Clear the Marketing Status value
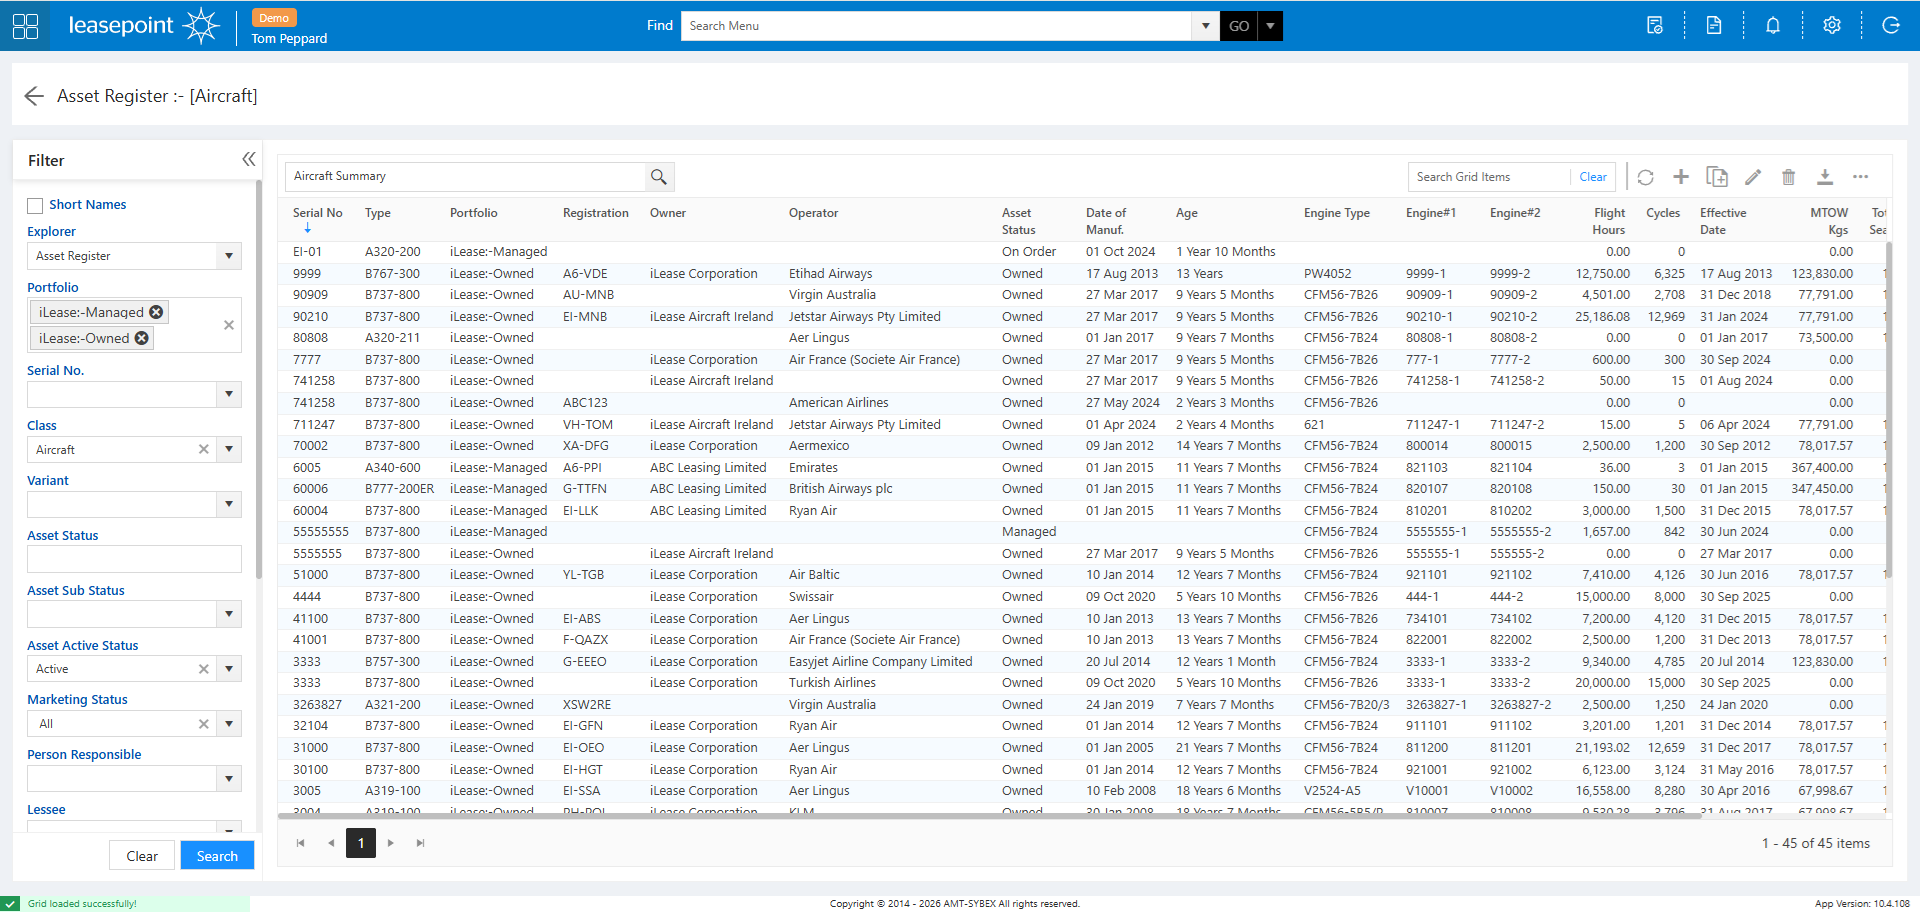This screenshot has width=1920, height=912. (x=204, y=724)
